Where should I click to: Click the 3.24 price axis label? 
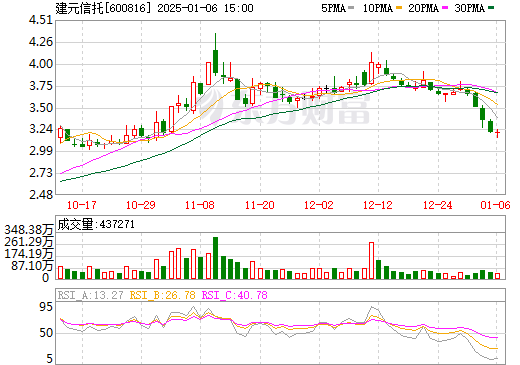[x=41, y=129]
